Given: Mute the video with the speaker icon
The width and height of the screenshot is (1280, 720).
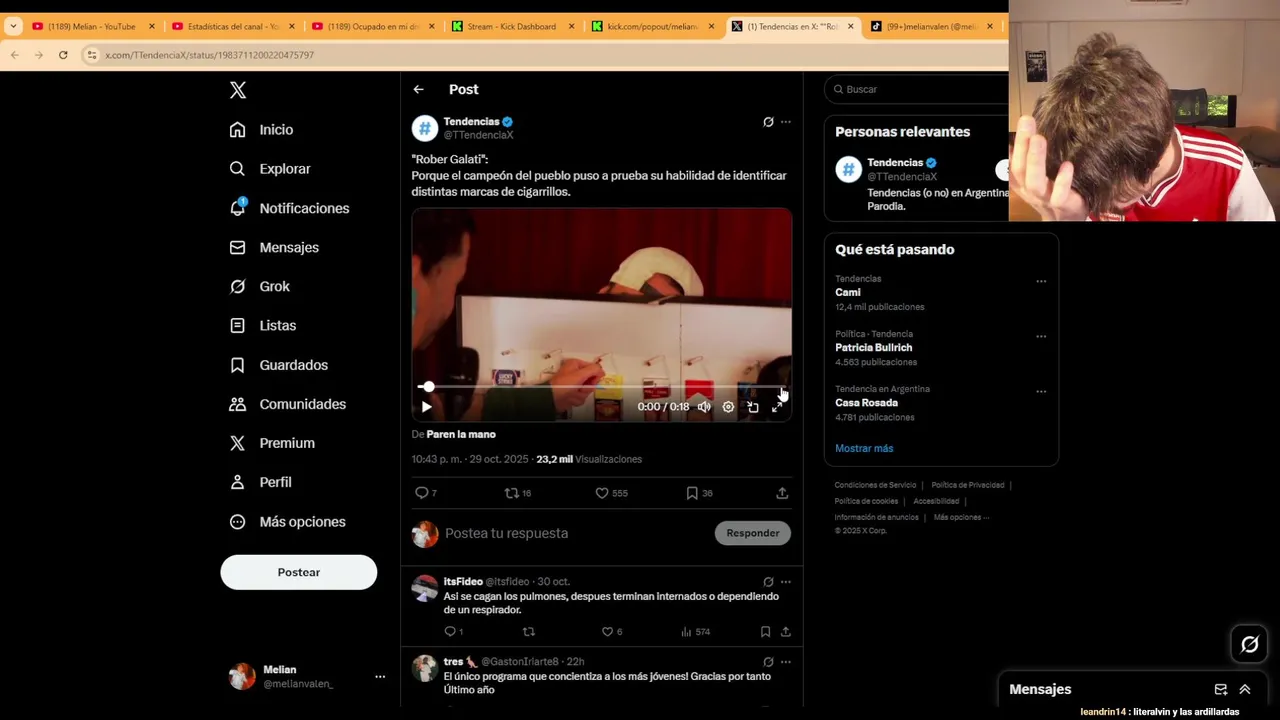Looking at the screenshot, I should coord(704,407).
